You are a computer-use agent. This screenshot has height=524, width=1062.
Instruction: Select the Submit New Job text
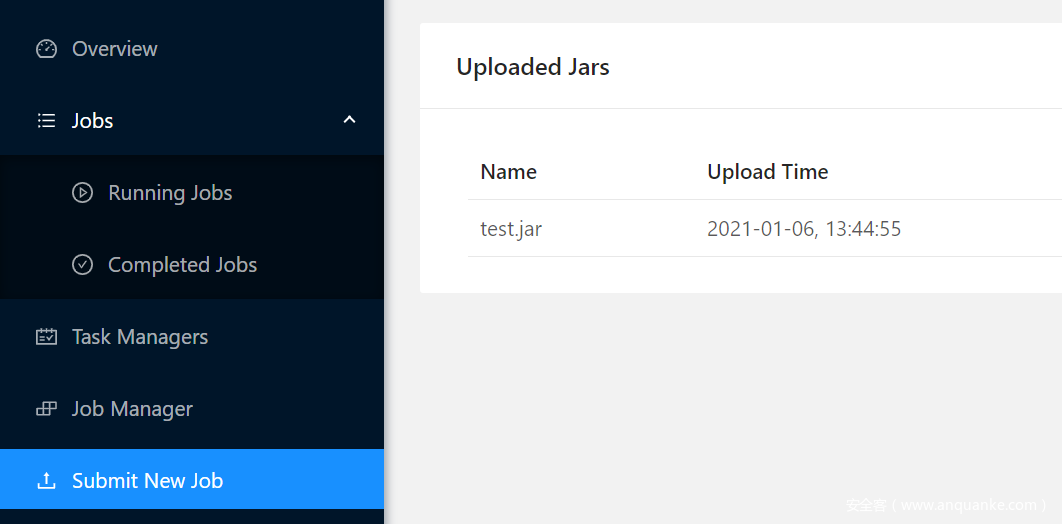148,481
